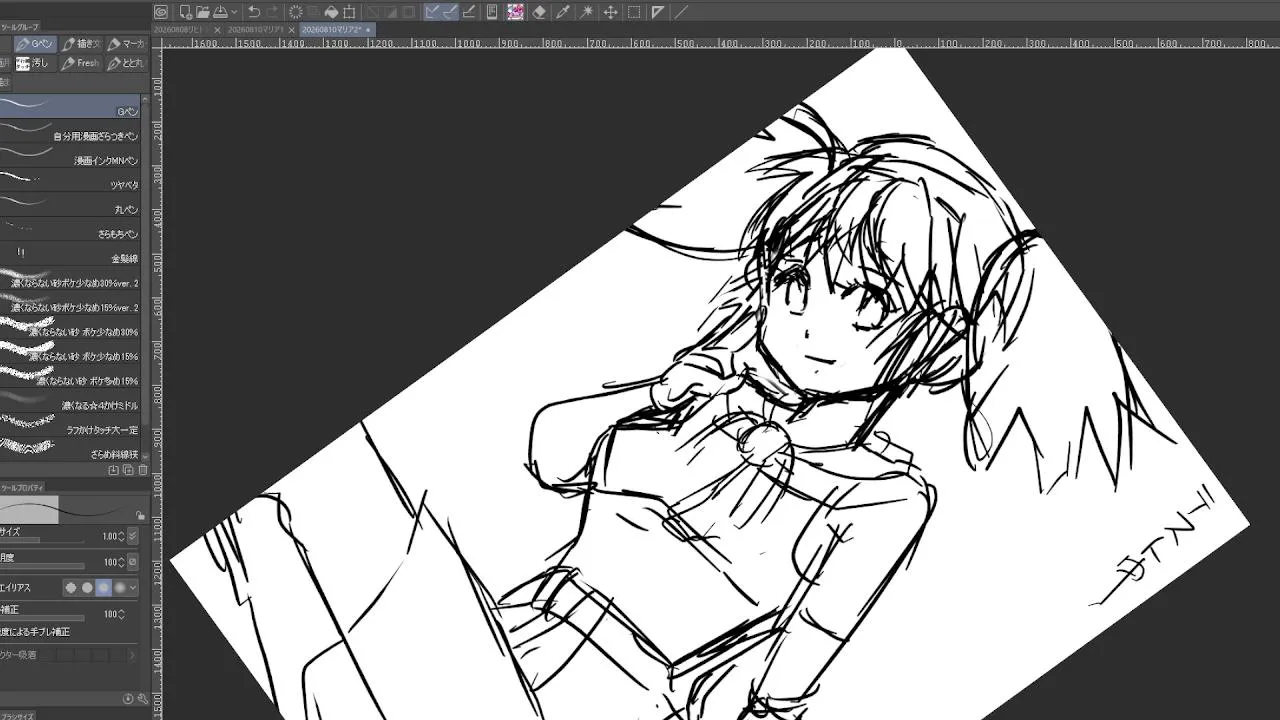Close the 20260810マリア1 document tab
The height and width of the screenshot is (720, 1280).
[x=292, y=30]
